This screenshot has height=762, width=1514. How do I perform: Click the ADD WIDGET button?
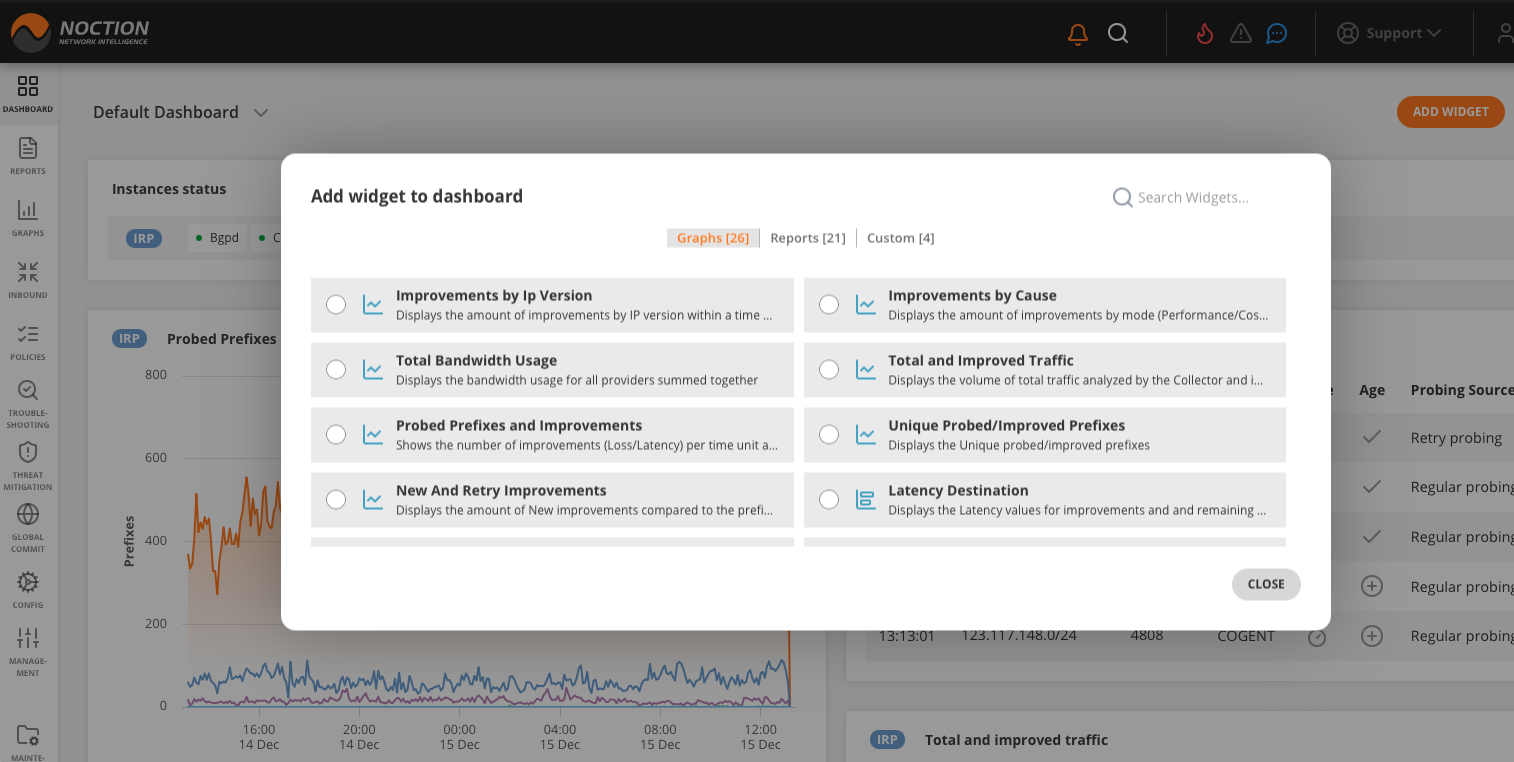point(1450,111)
